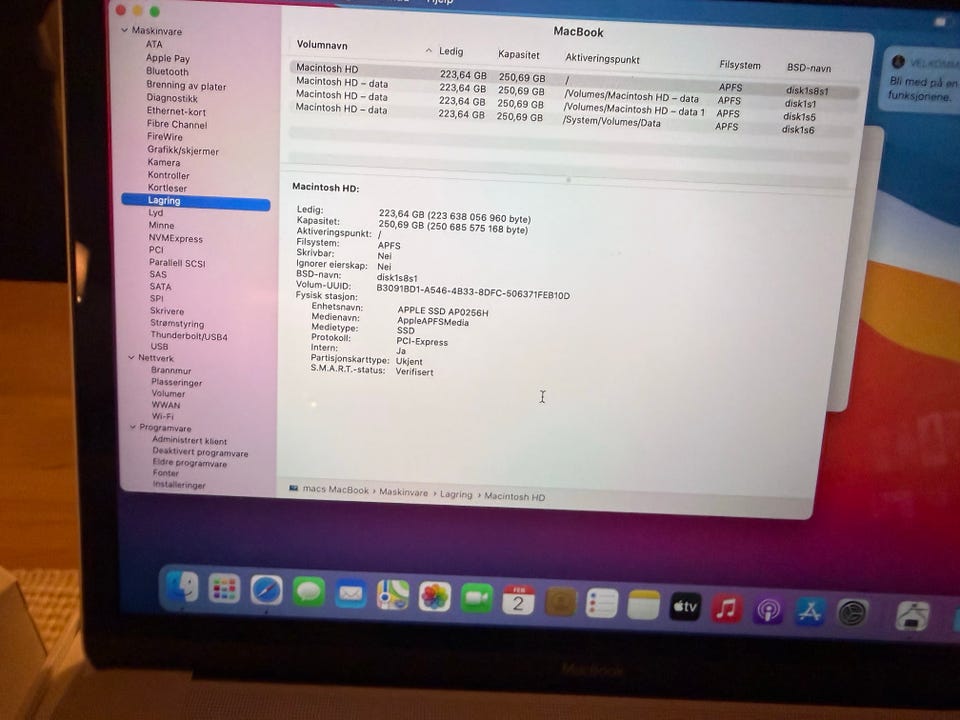This screenshot has width=960, height=720.
Task: Select Fonter under Programvare
Action: [166, 473]
